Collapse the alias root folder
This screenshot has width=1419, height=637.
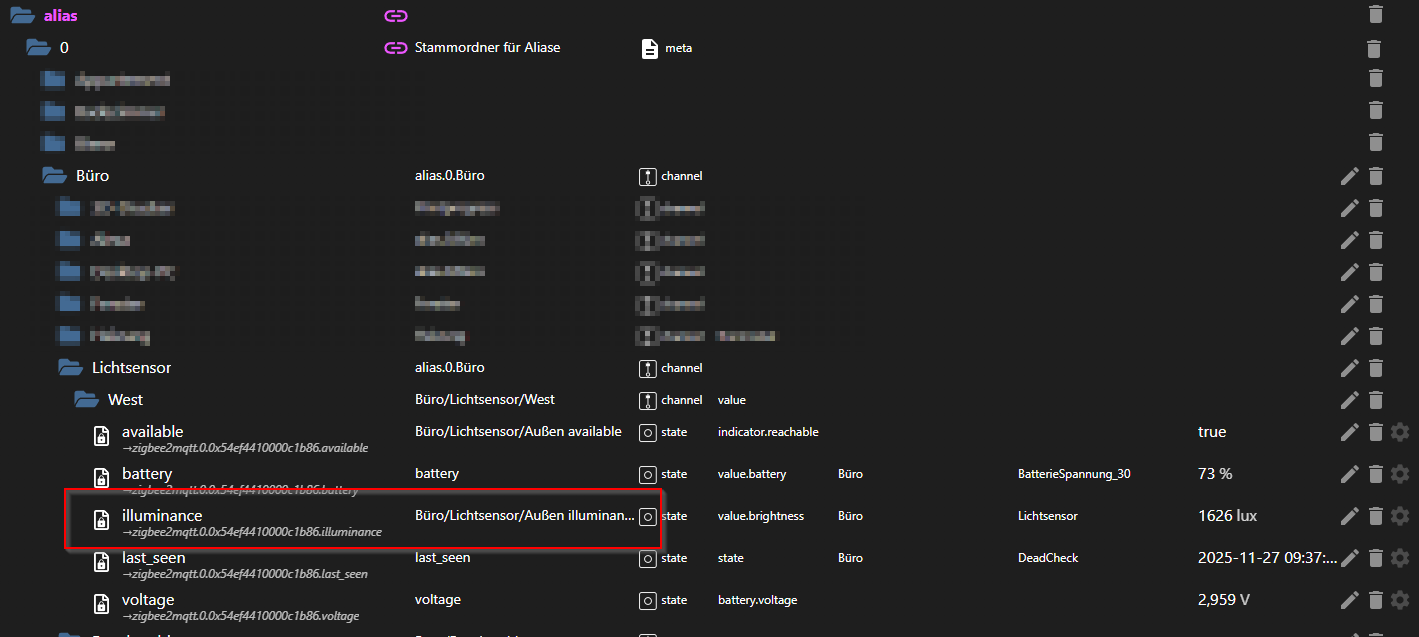tap(22, 15)
